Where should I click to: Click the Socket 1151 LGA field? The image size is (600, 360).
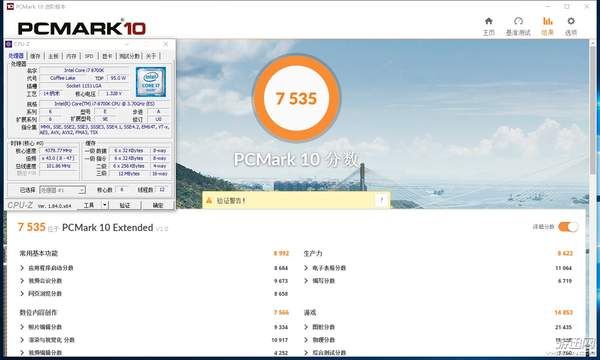[84, 86]
